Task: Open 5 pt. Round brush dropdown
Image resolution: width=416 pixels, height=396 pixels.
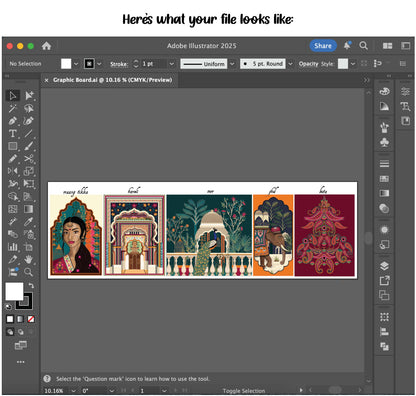Action: (290, 64)
